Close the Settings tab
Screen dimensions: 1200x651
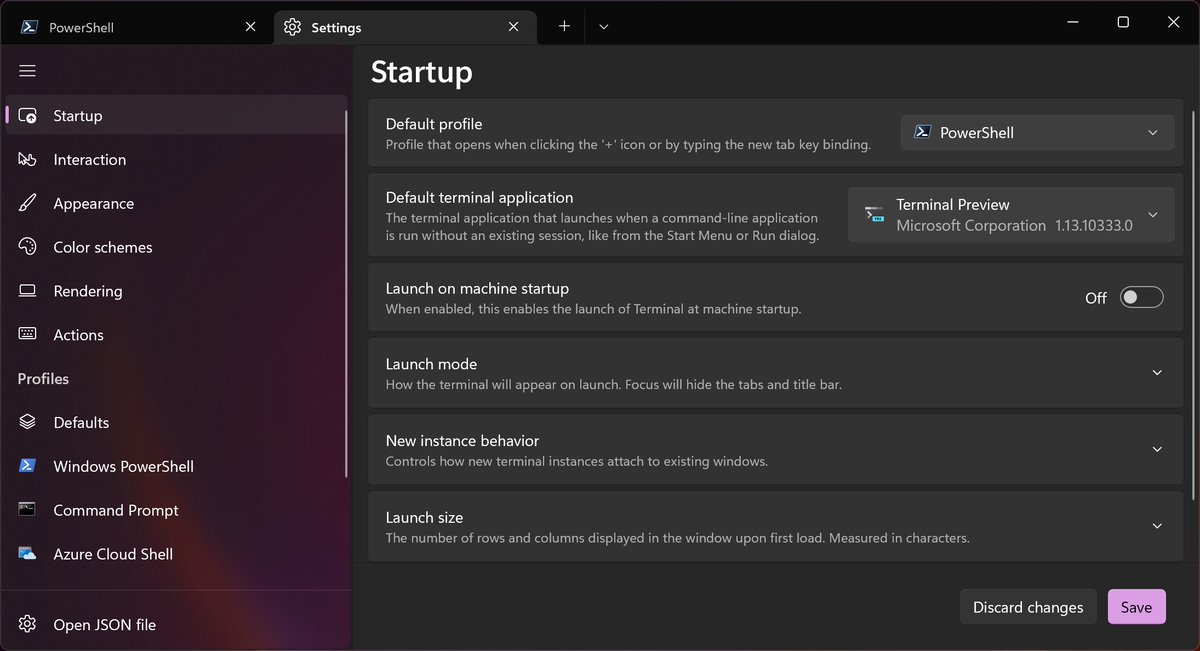tap(514, 27)
